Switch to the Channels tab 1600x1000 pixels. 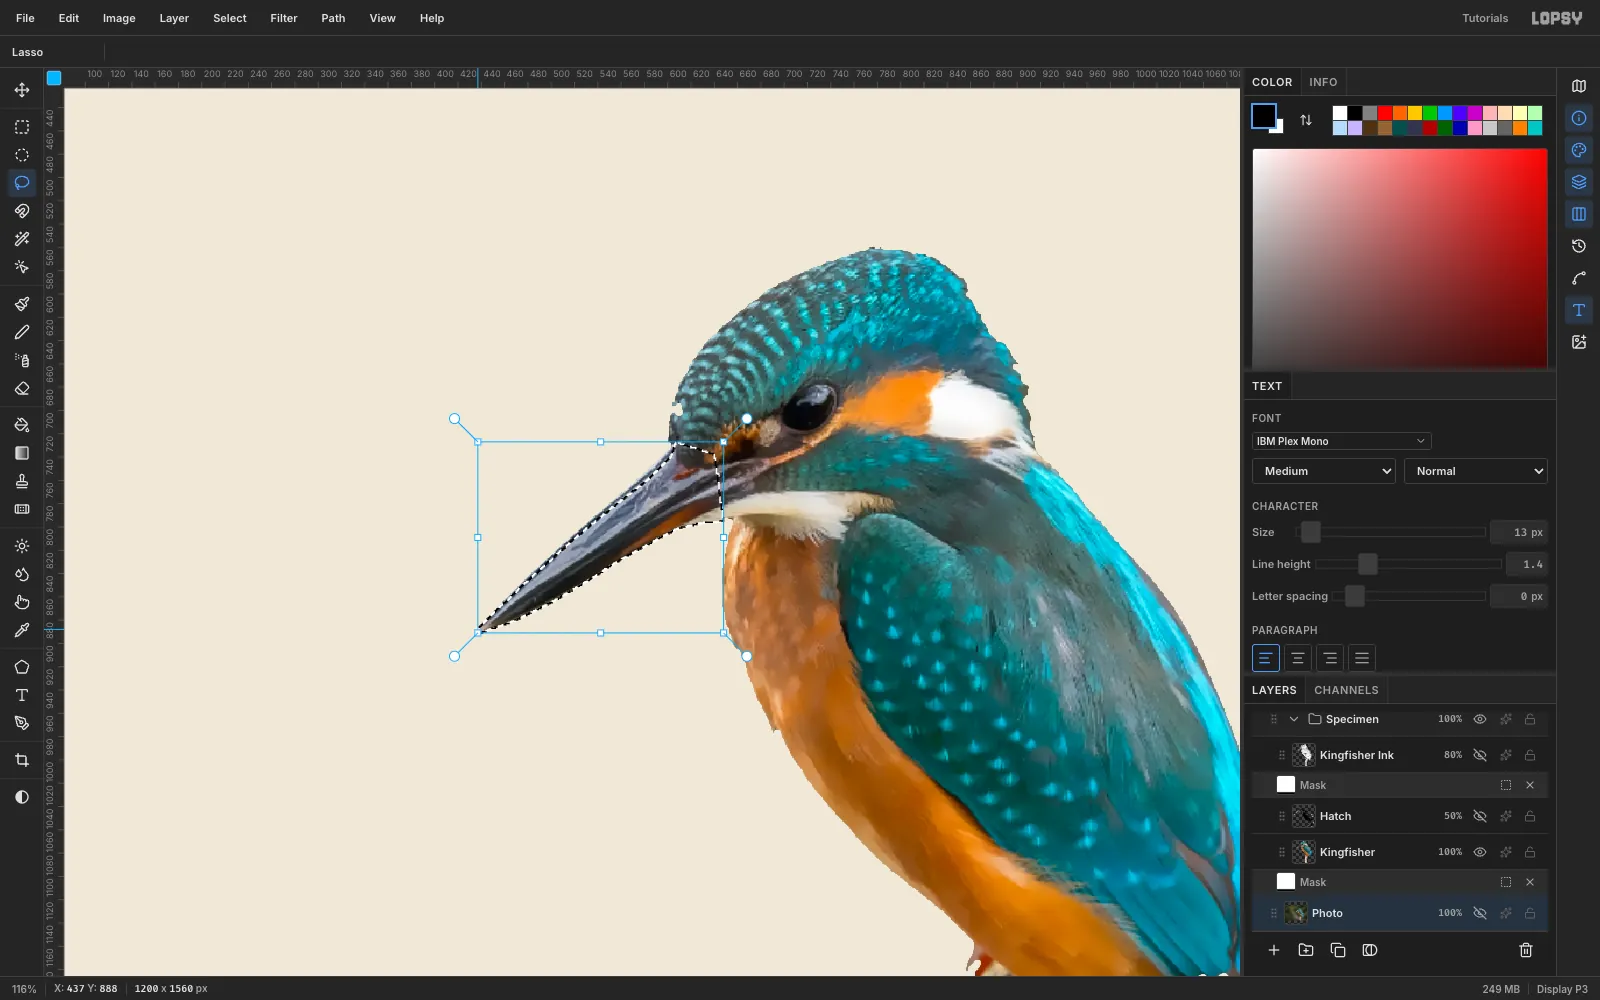(x=1346, y=690)
